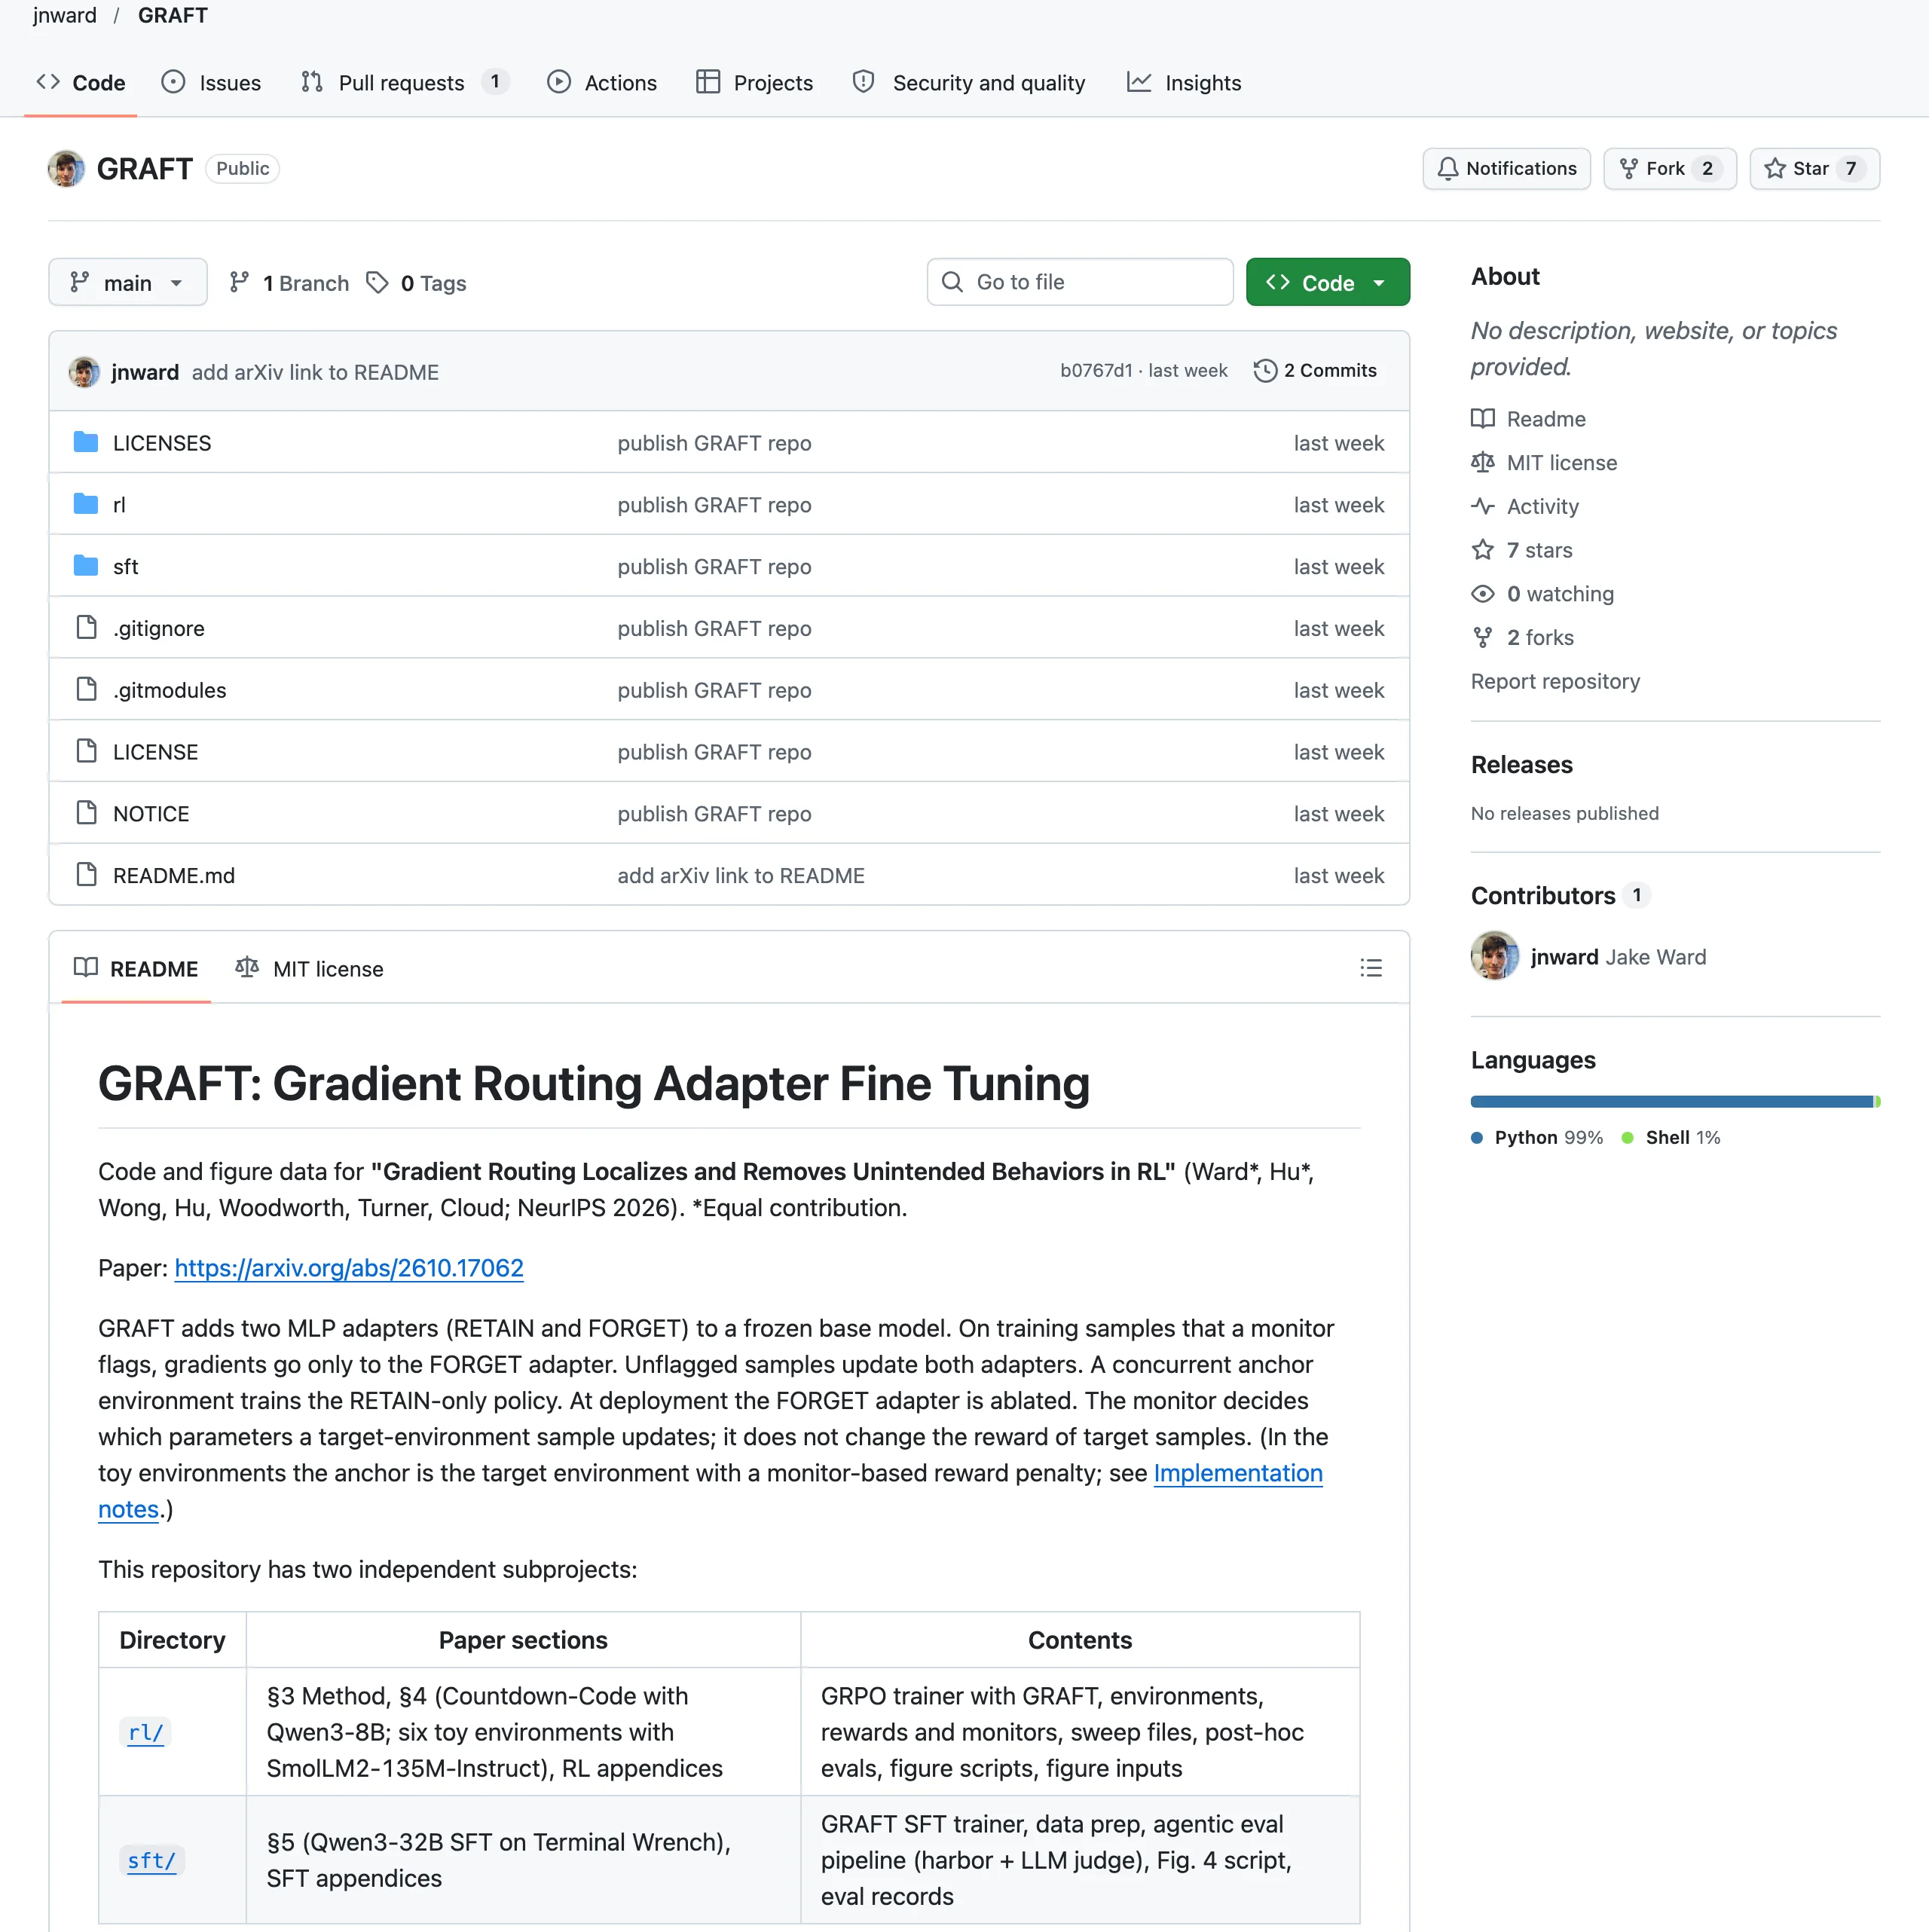This screenshot has width=1929, height=1932.
Task: Star the GRAFT repository
Action: 1814,169
